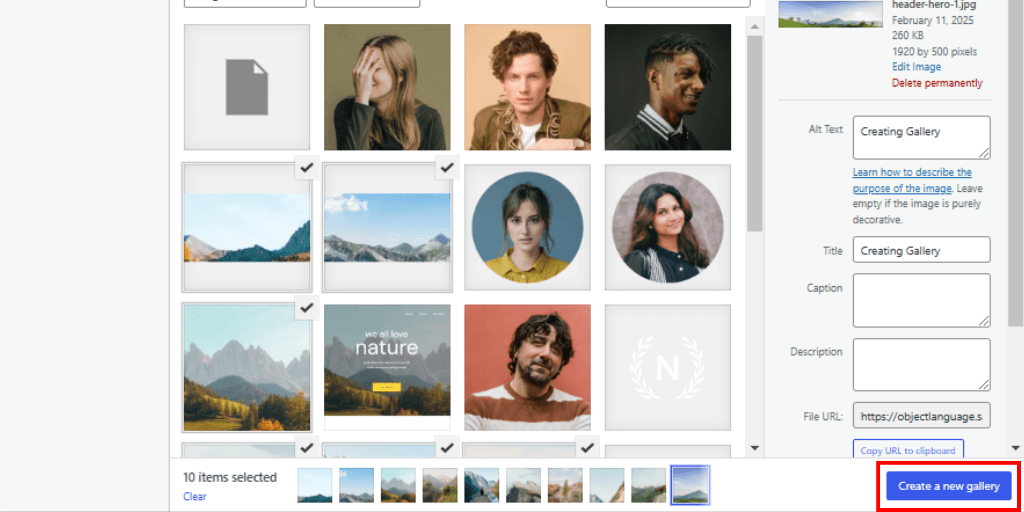Open the Edit Image link
Screen dimensions: 1024x512
[916, 67]
